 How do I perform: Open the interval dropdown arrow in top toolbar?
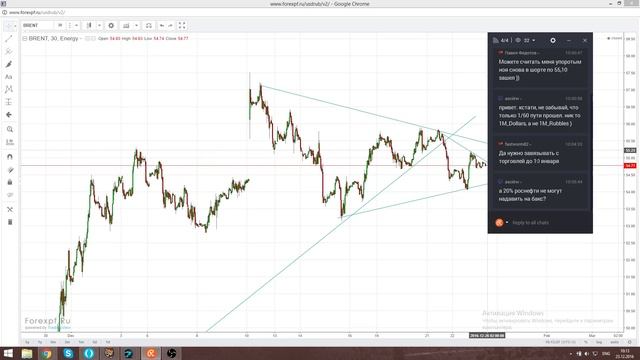(x=76, y=25)
